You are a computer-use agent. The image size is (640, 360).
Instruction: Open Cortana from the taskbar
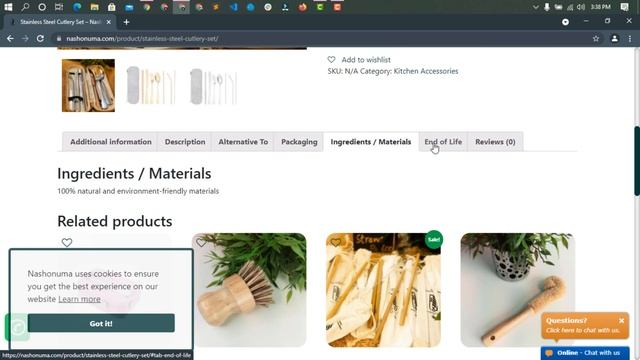[42, 7]
